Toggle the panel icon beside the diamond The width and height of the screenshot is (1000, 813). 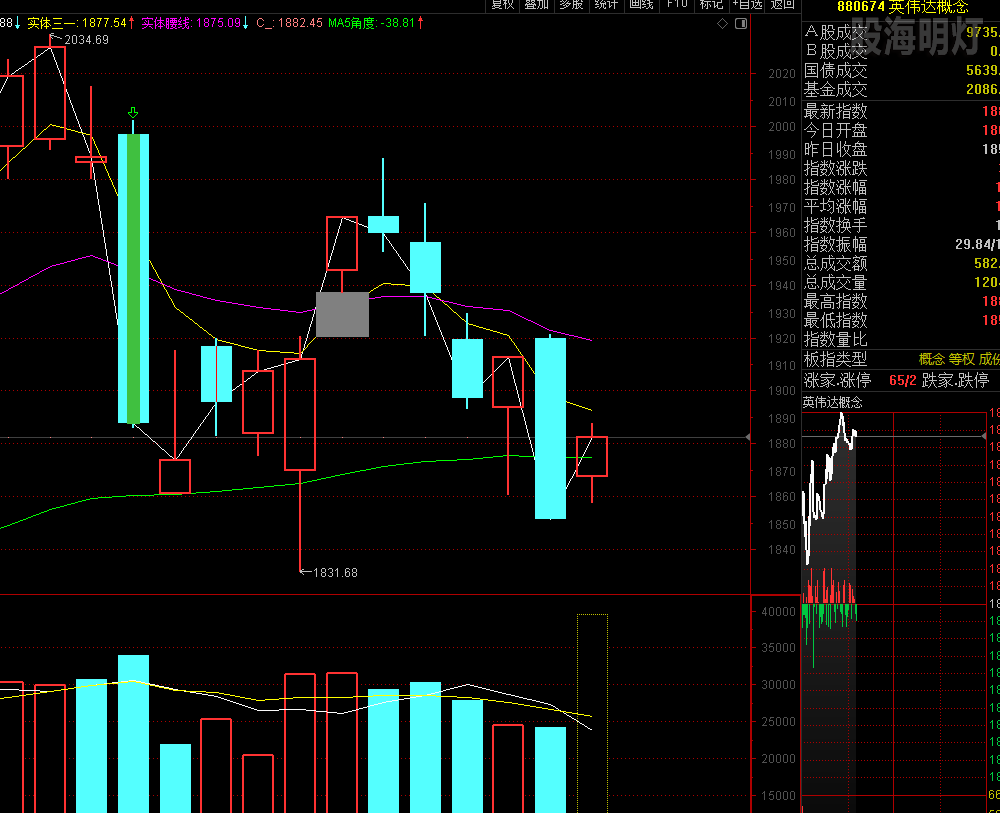click(740, 24)
